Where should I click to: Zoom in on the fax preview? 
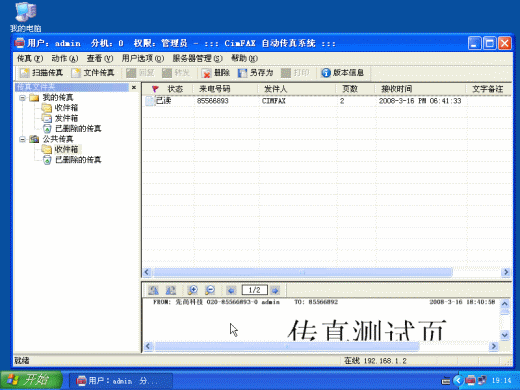[x=193, y=290]
